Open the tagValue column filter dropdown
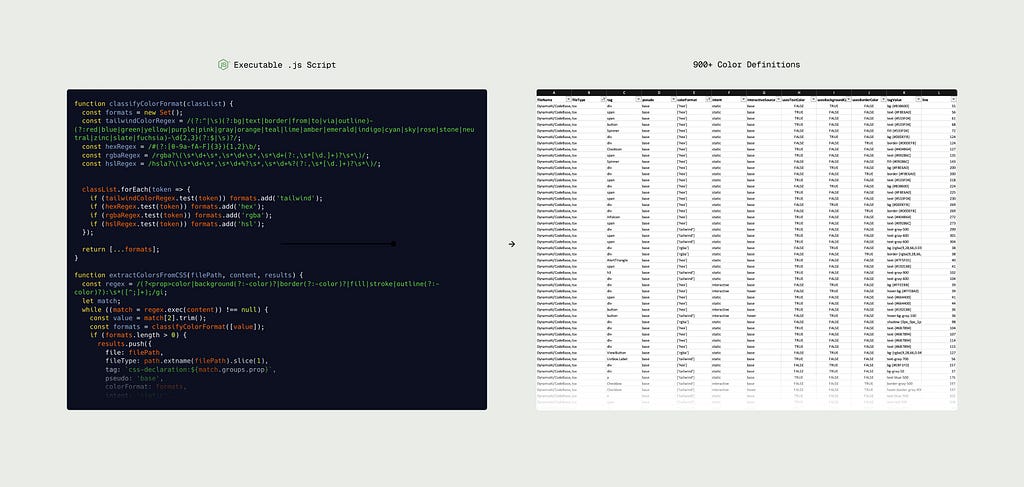1024x487 pixels. (918, 99)
